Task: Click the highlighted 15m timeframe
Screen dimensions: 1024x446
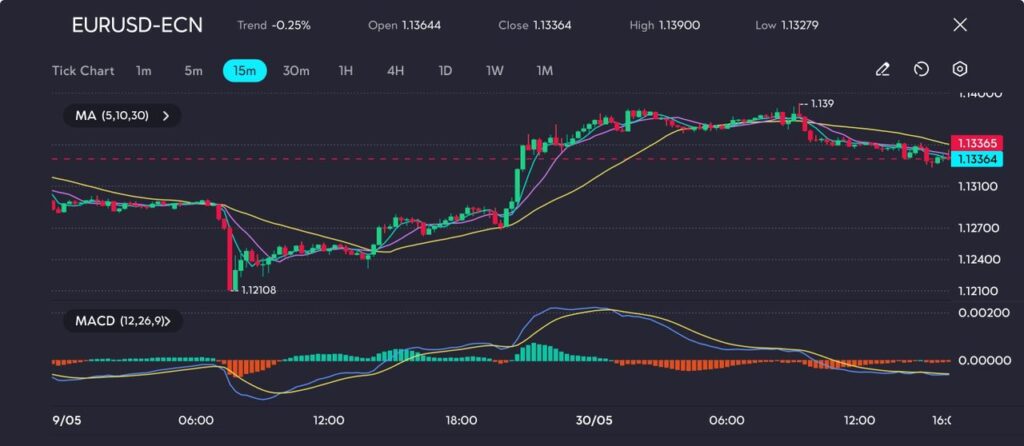Action: 245,71
